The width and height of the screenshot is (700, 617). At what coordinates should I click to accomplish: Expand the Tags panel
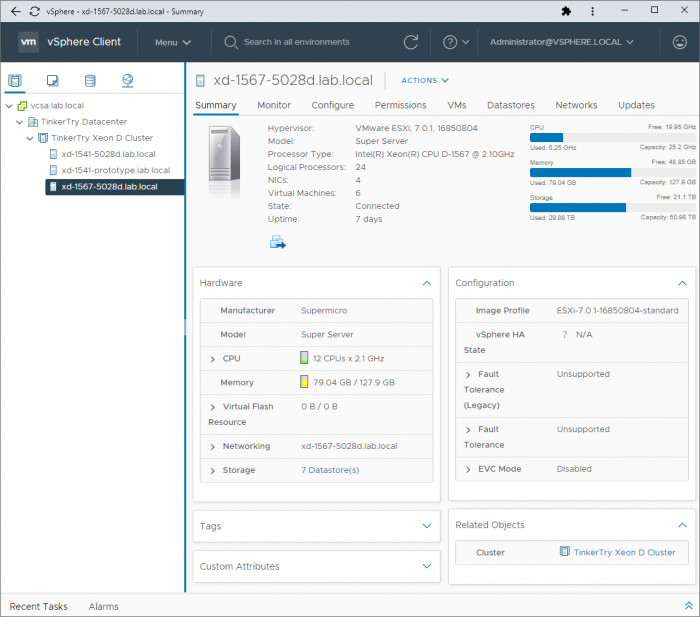coord(427,526)
